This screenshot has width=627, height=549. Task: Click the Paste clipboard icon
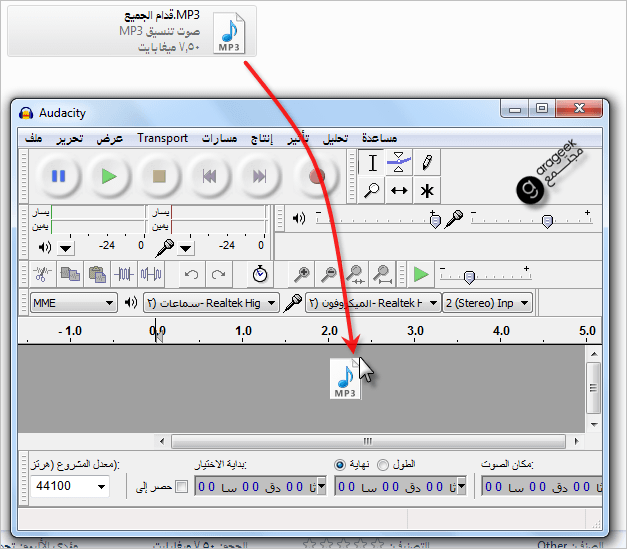click(97, 274)
